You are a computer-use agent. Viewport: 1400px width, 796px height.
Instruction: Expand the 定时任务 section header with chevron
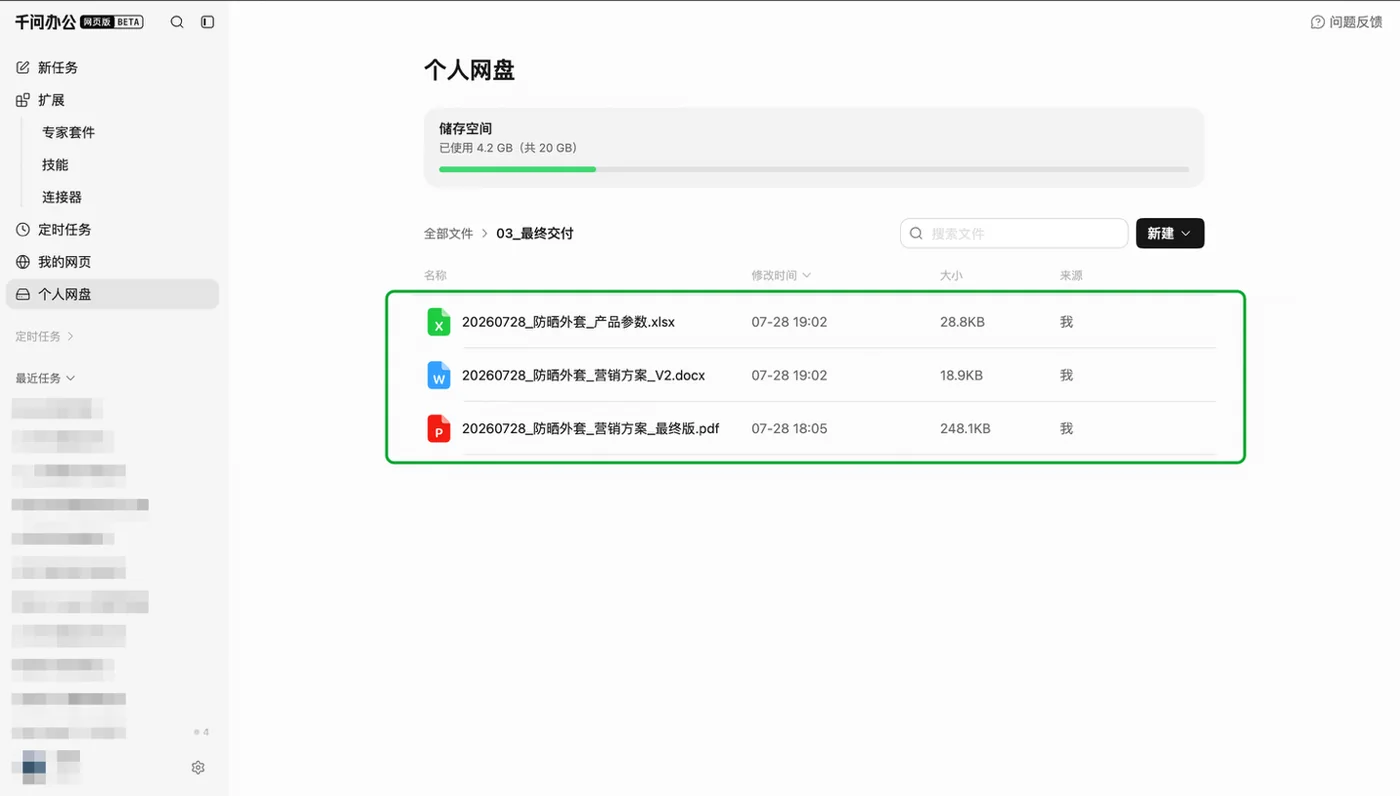pos(45,337)
